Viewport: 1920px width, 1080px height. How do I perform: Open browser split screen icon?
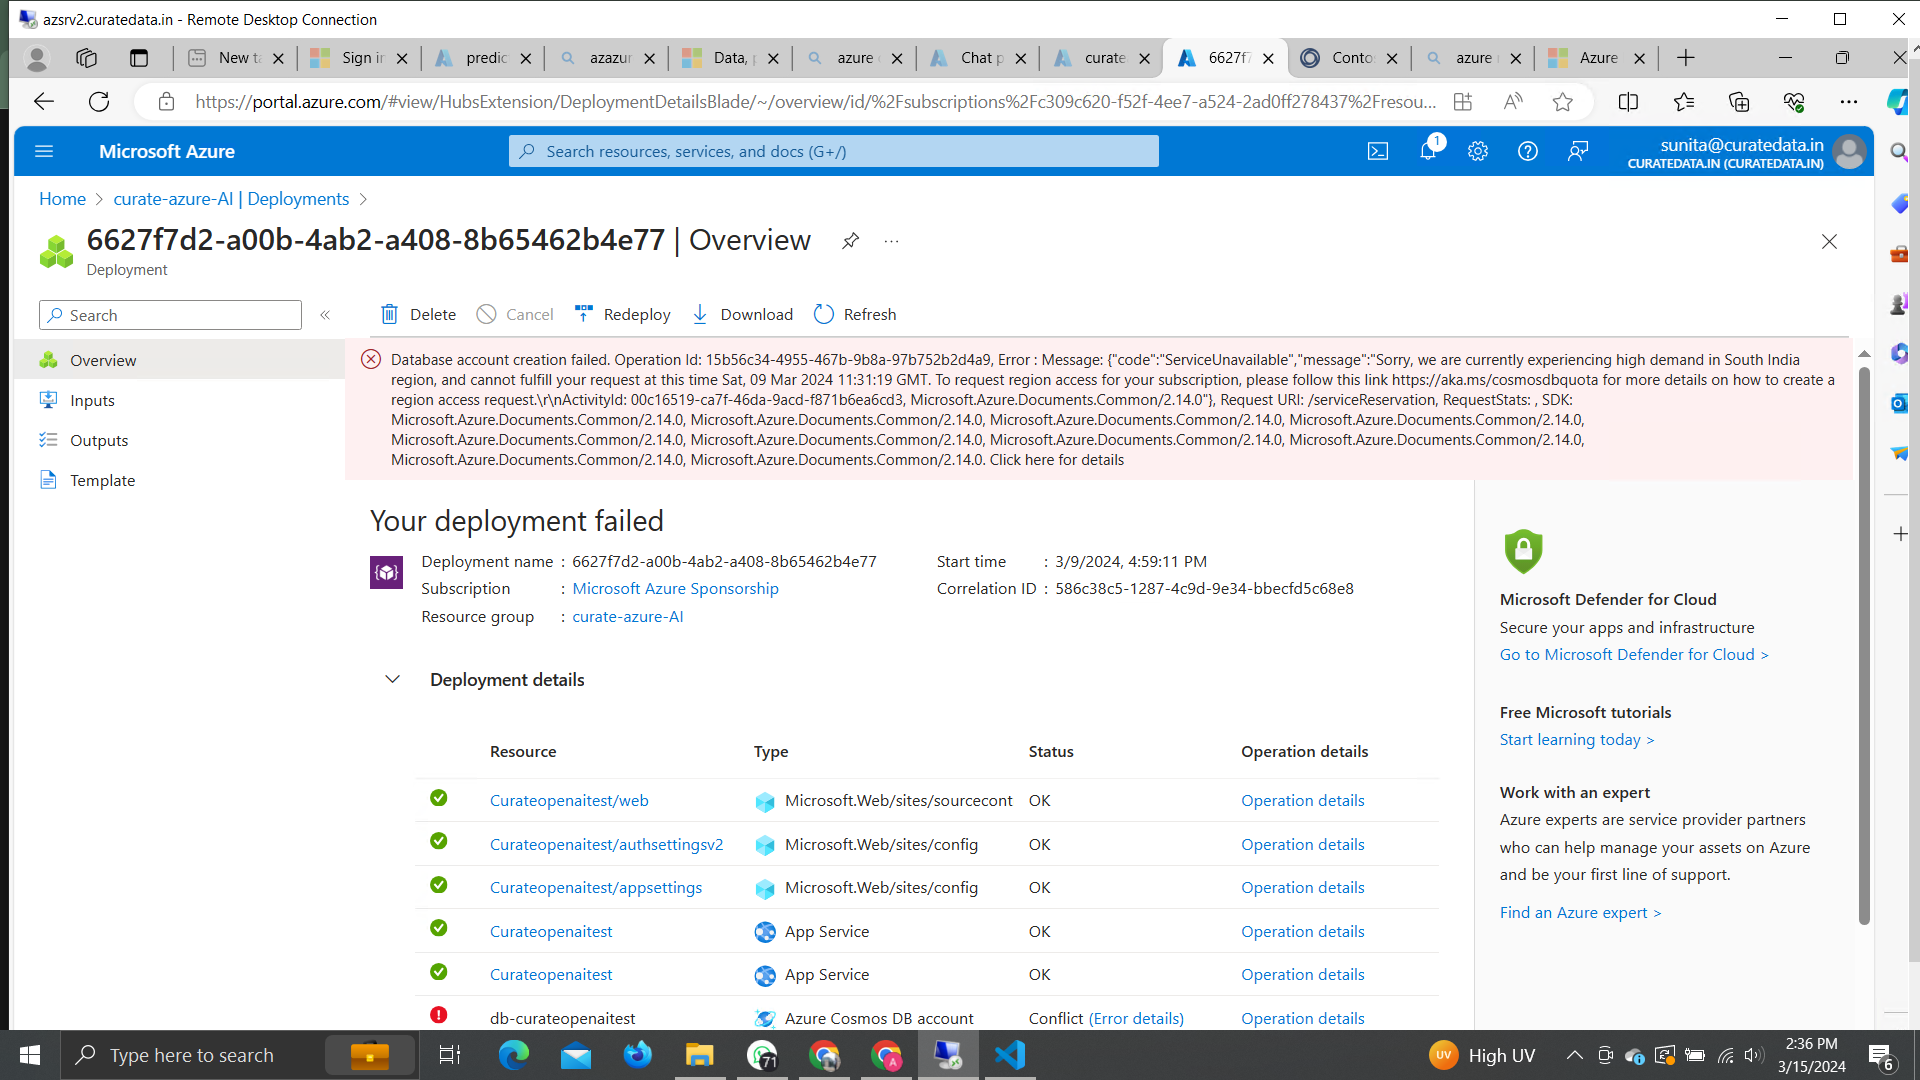(1628, 101)
